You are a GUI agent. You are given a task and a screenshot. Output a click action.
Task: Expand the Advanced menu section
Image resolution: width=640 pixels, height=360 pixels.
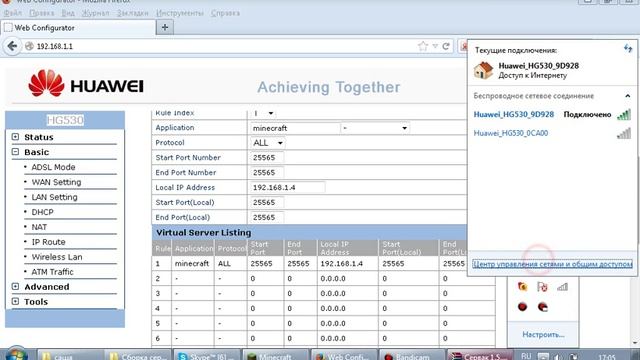pos(15,287)
